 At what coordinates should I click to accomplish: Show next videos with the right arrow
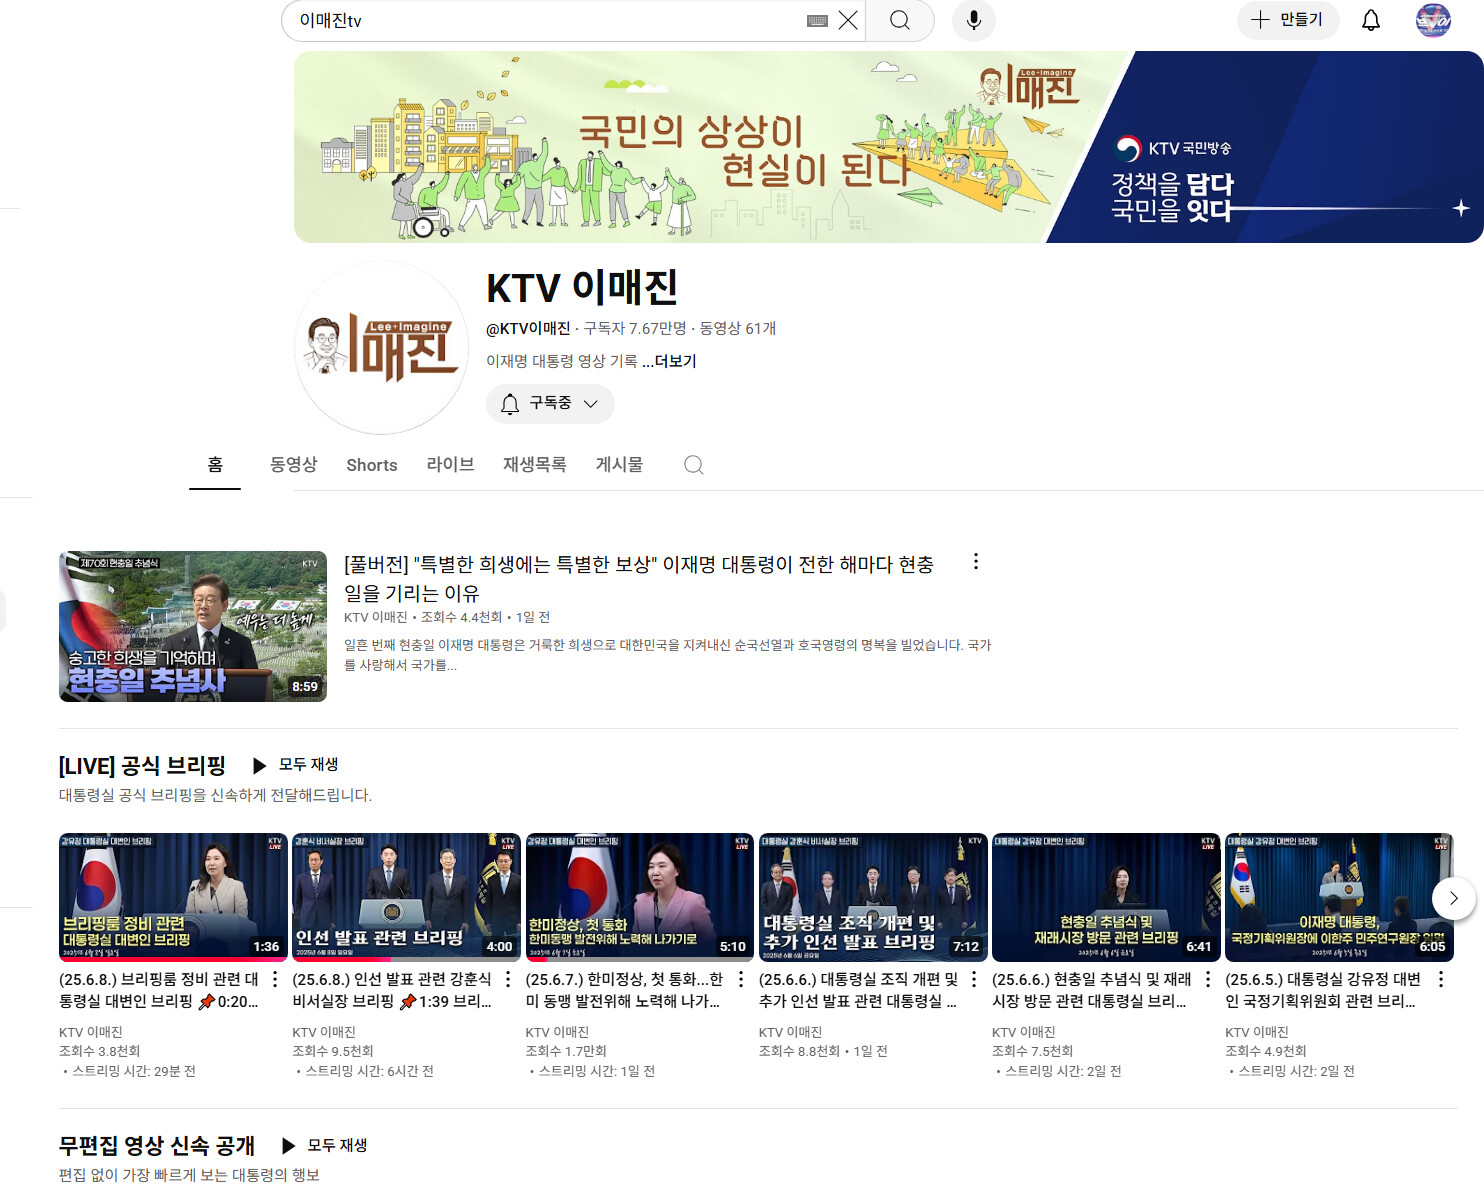pos(1454,898)
